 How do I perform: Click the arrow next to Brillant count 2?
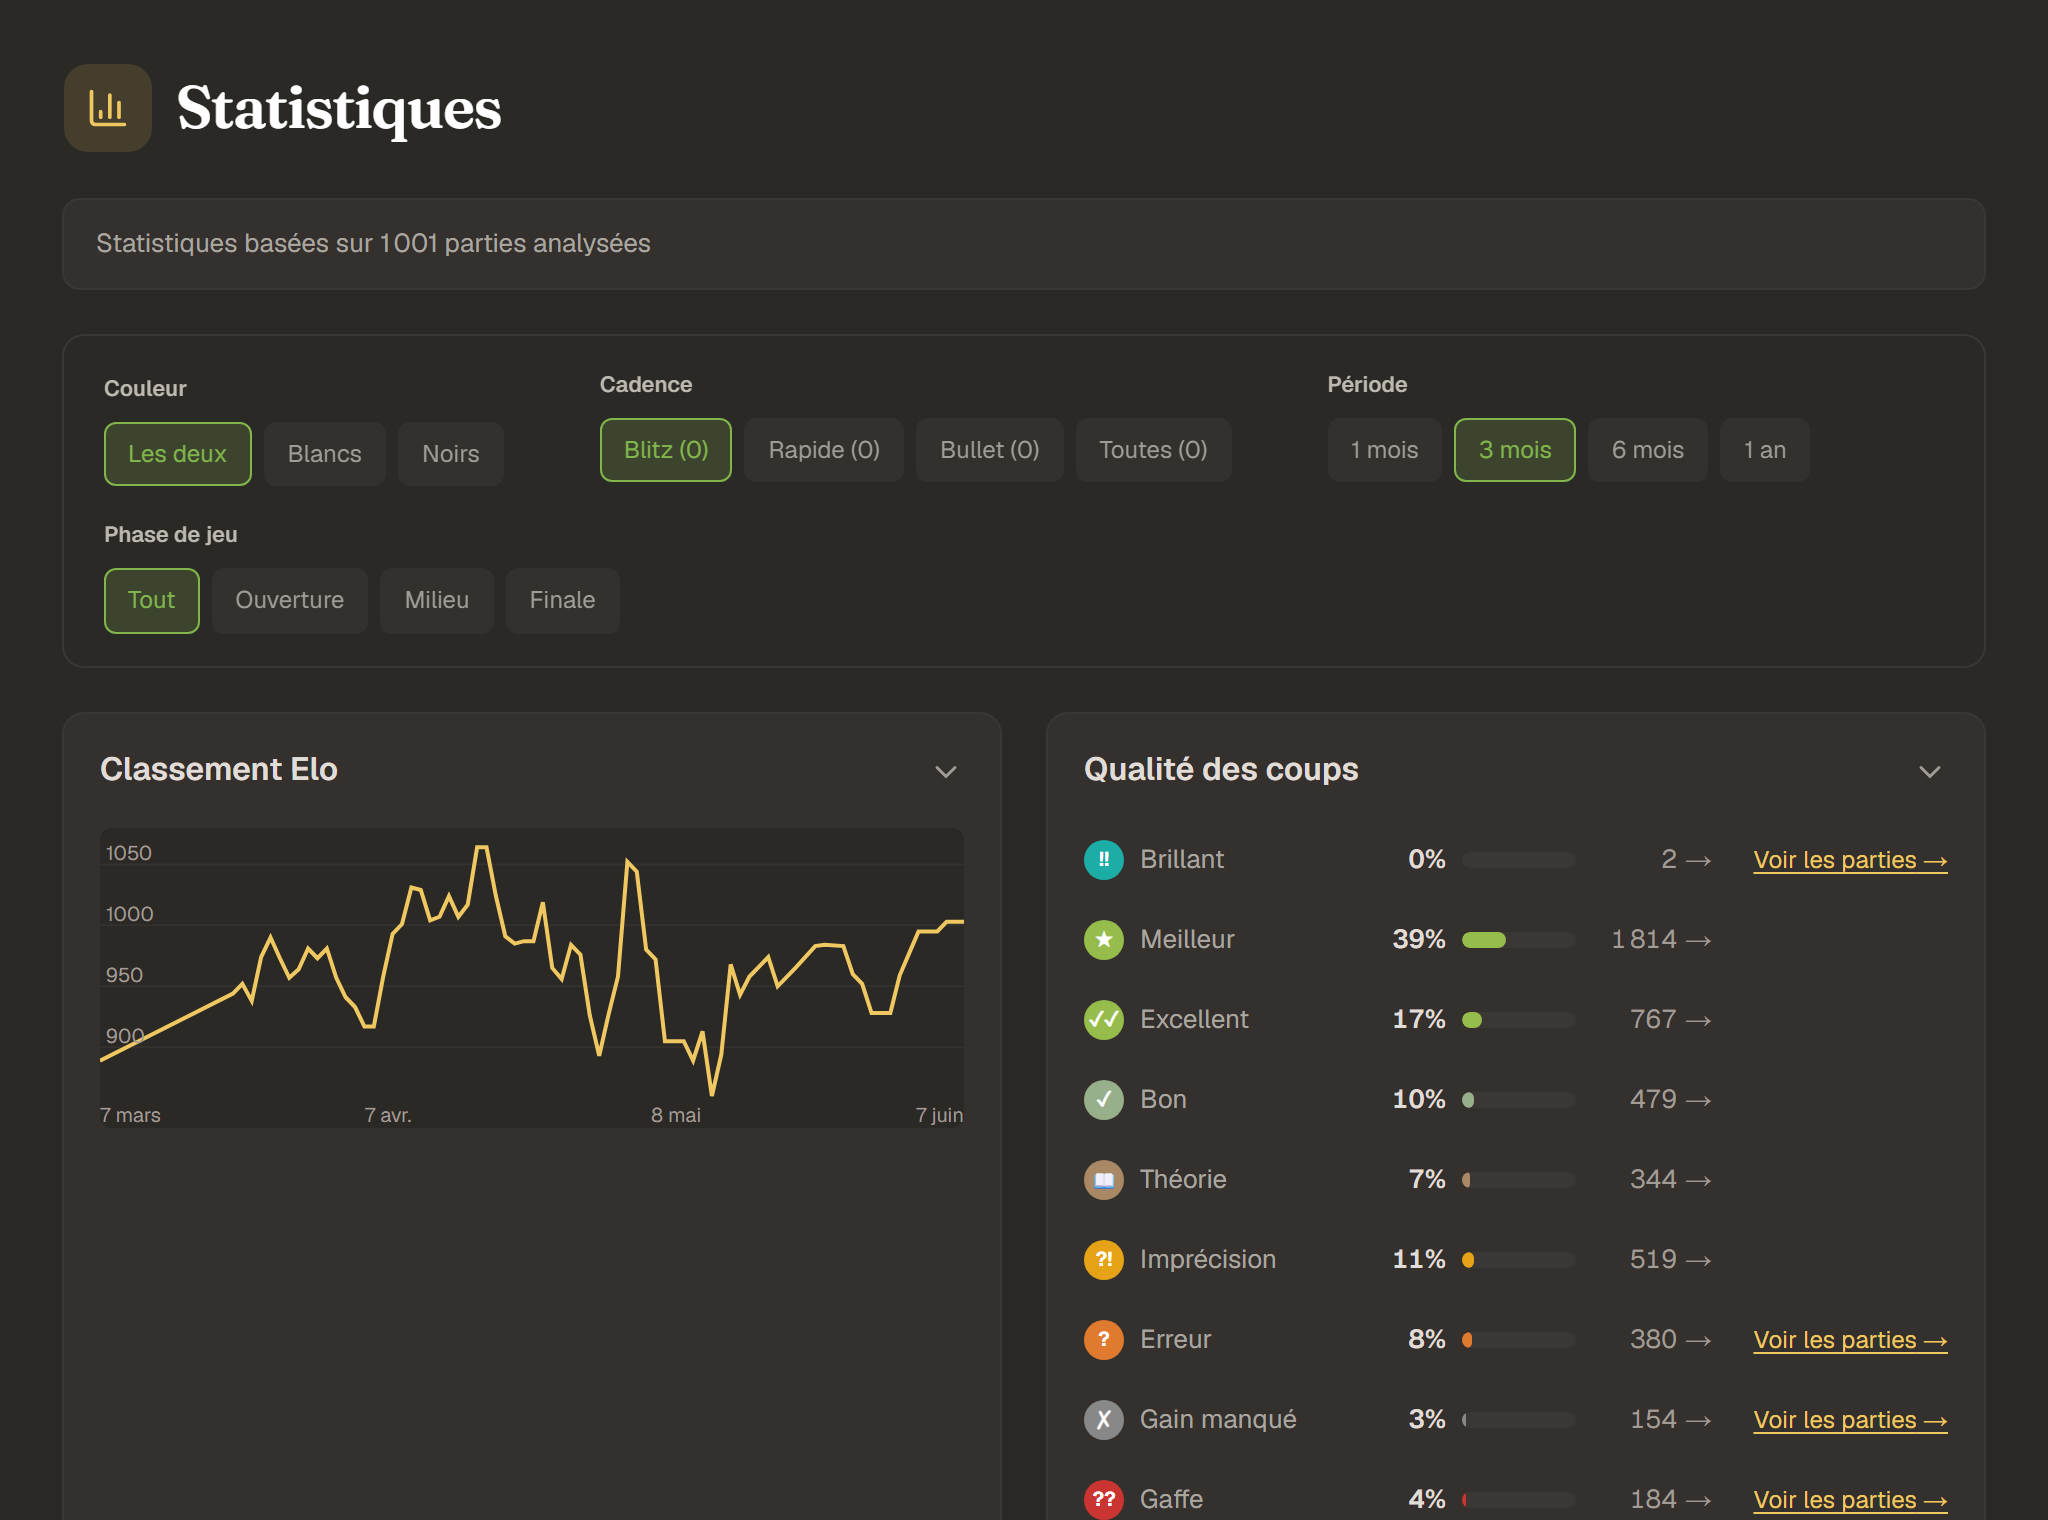(1698, 860)
